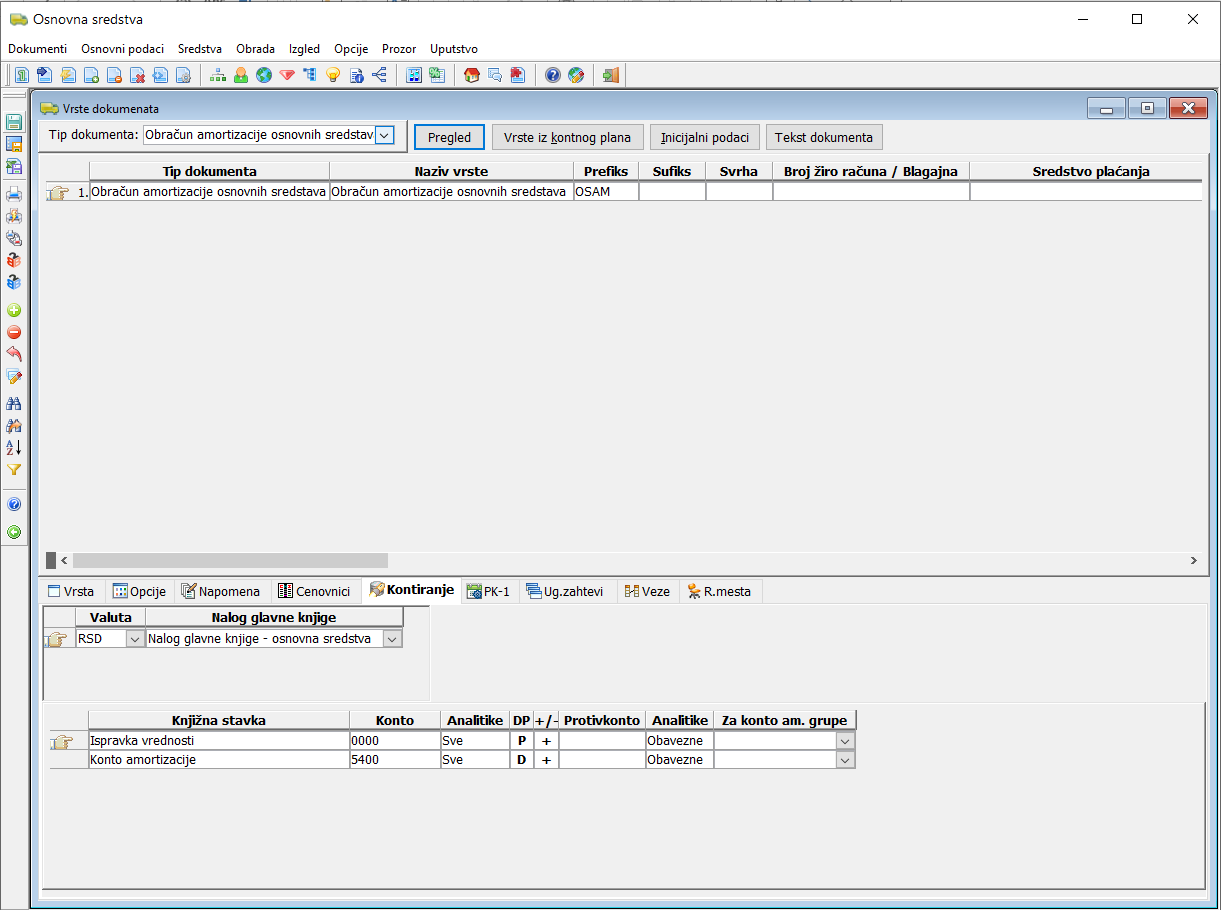This screenshot has height=910, width=1221.
Task: Click the horizontal scrollbar of the document grid
Action: point(230,561)
